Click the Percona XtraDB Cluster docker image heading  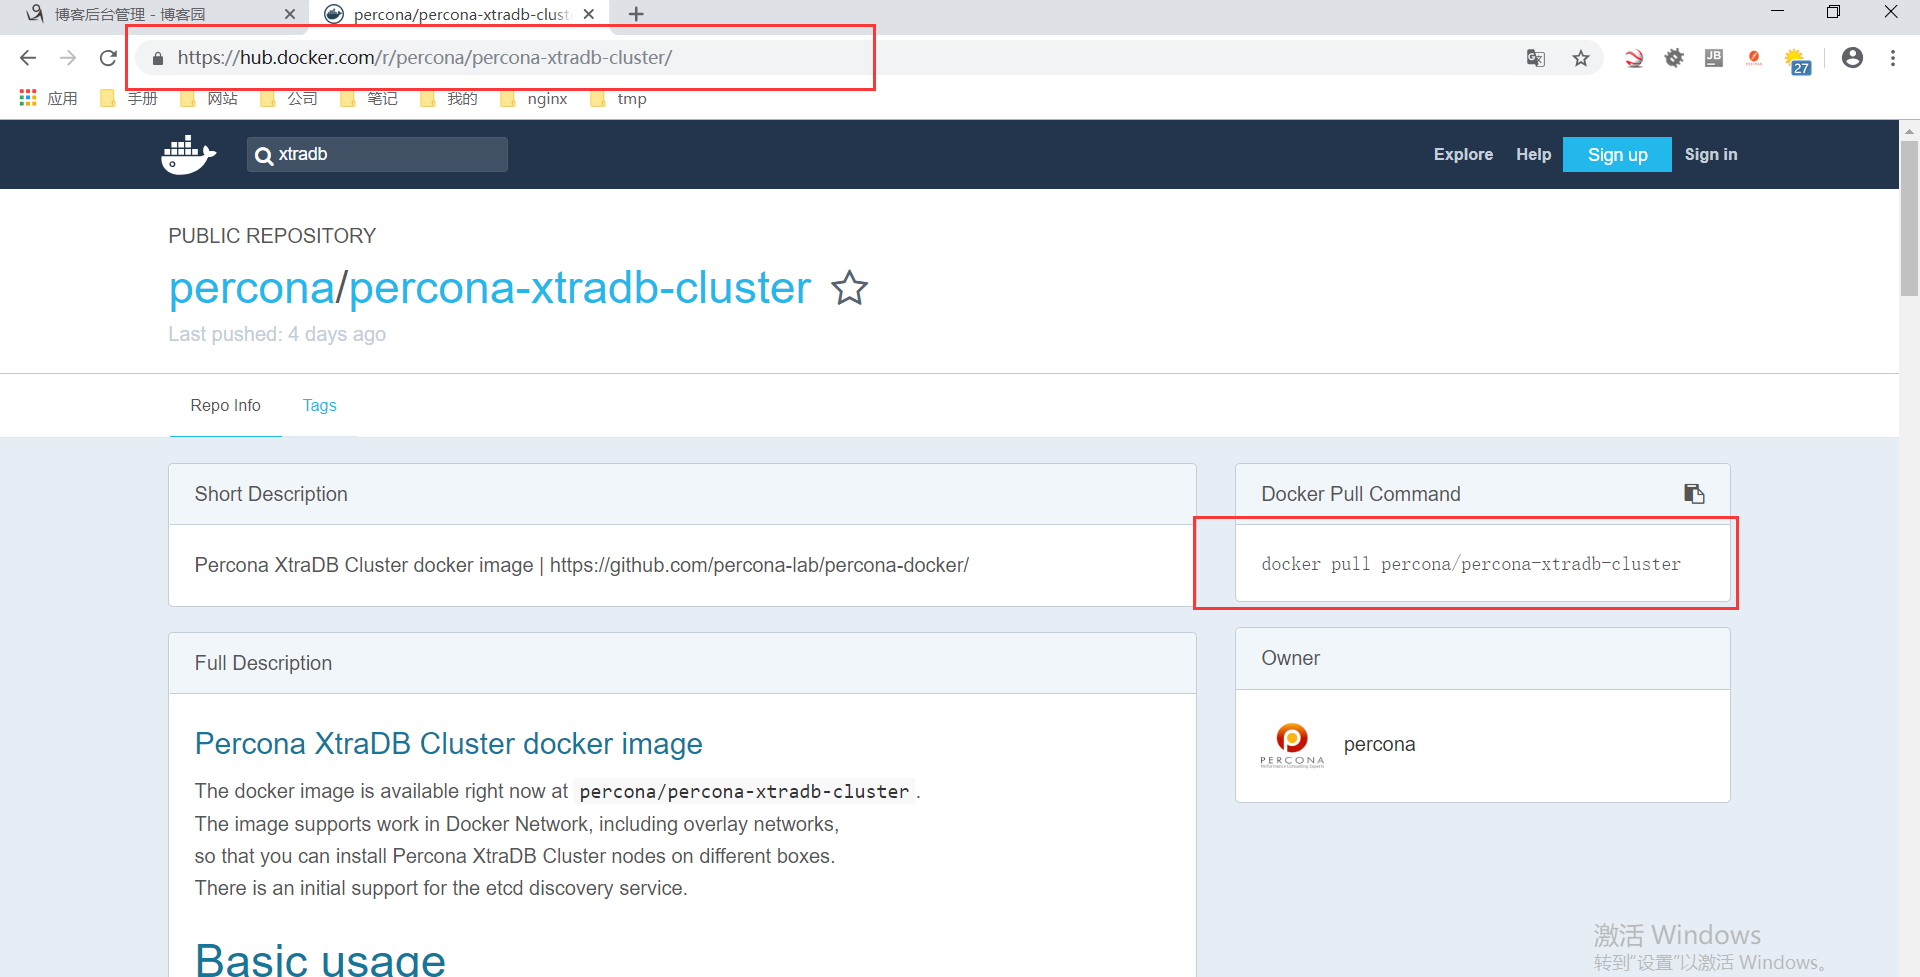448,744
